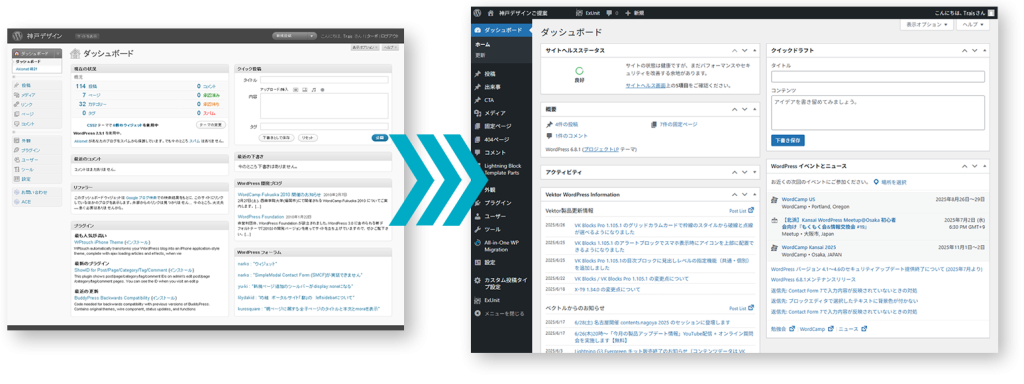1024x384 pixels.
Task: Toggle the 概要 panel with its triangle
Action: pos(755,109)
